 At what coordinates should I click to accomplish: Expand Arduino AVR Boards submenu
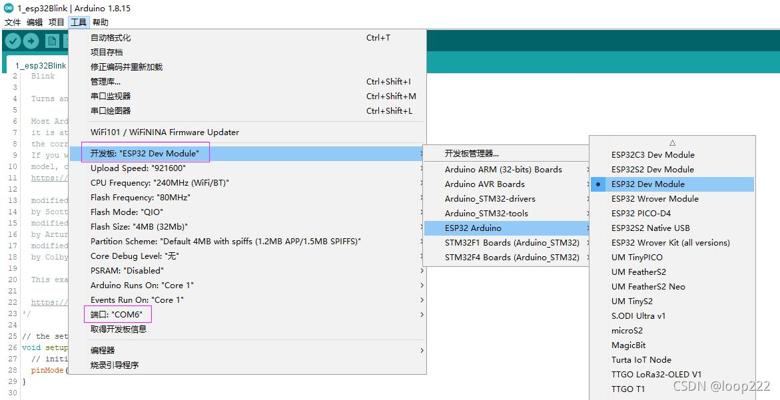(x=506, y=184)
